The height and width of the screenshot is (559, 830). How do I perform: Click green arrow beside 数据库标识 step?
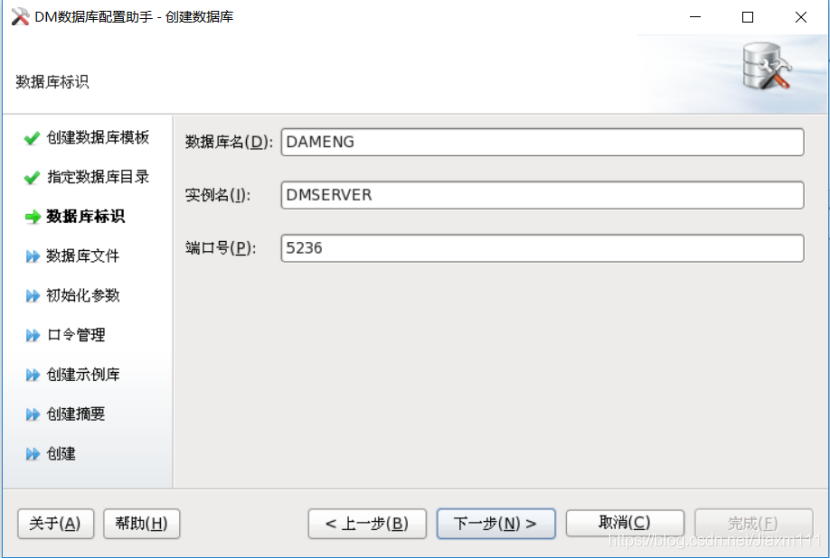[x=32, y=217]
